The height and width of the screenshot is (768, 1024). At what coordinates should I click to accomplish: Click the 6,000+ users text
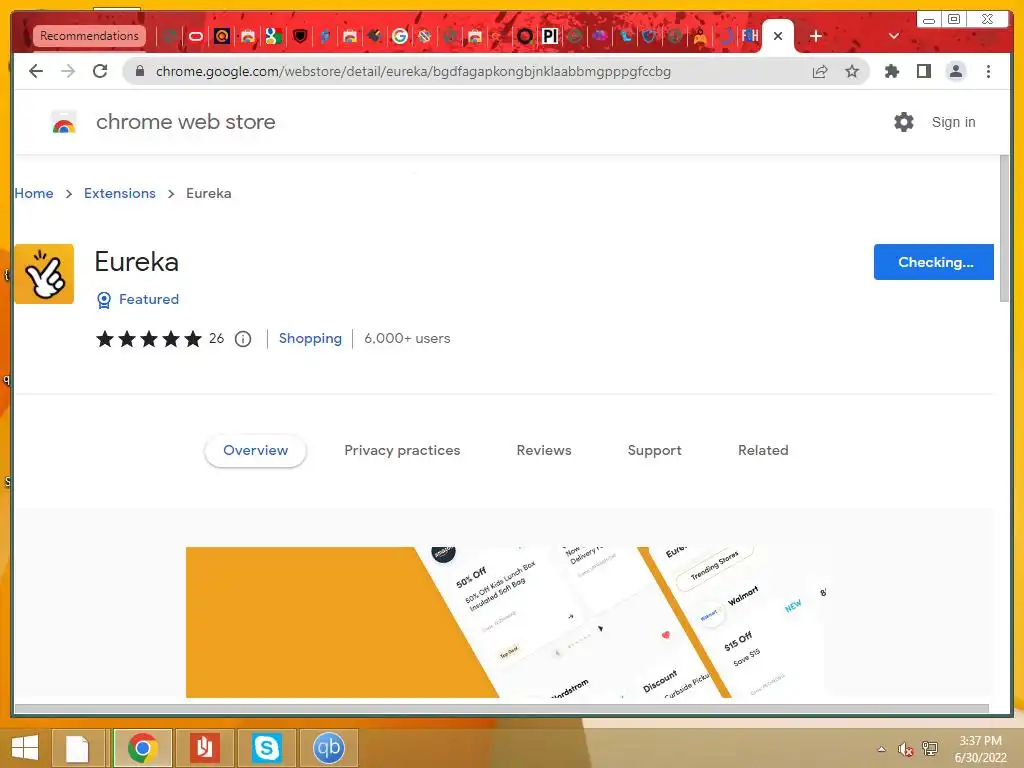[407, 339]
